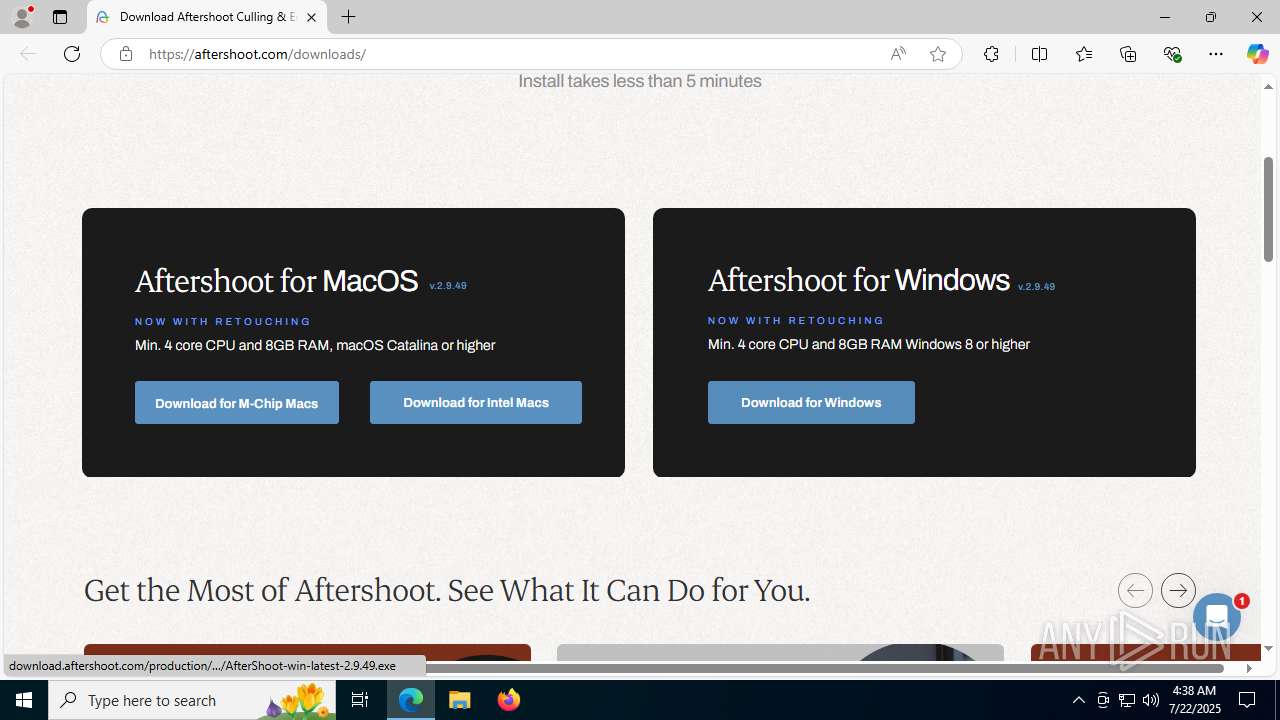The height and width of the screenshot is (720, 1280).
Task: Open Browser essentials icon
Action: 1172,54
